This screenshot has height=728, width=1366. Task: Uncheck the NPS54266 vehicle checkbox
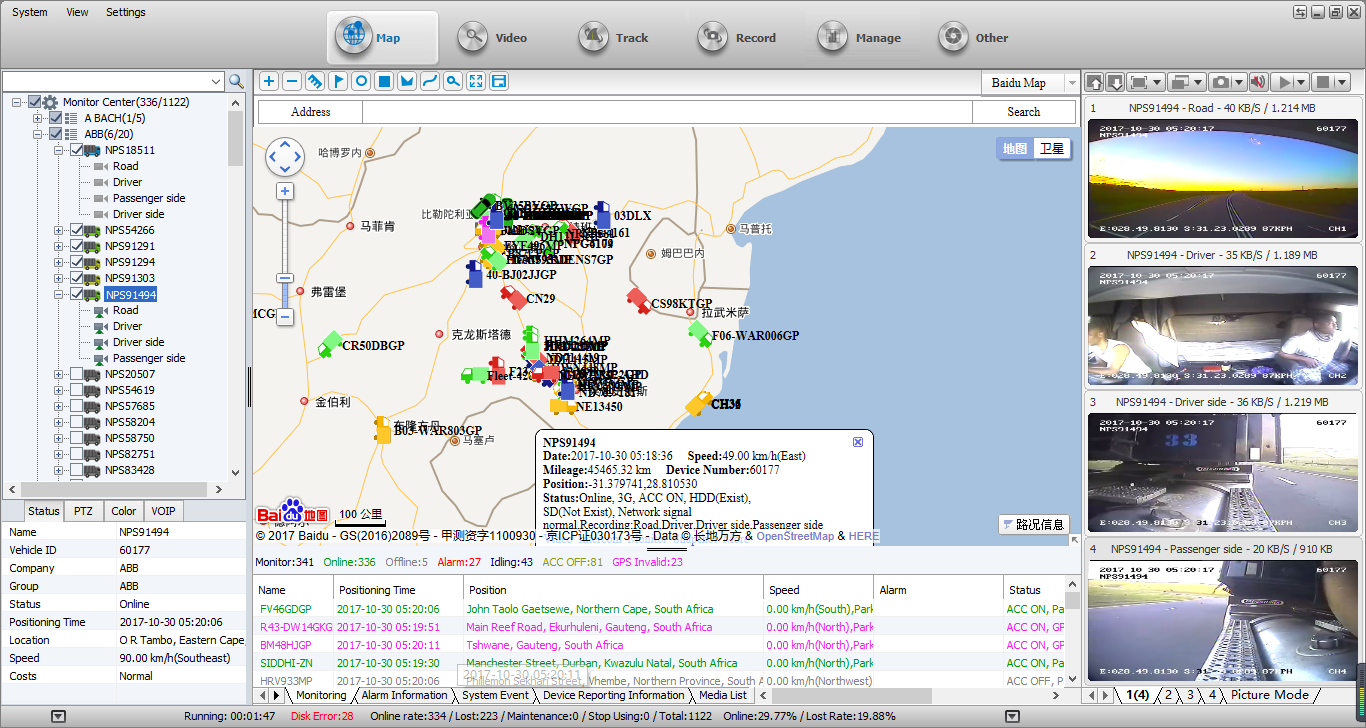point(77,230)
